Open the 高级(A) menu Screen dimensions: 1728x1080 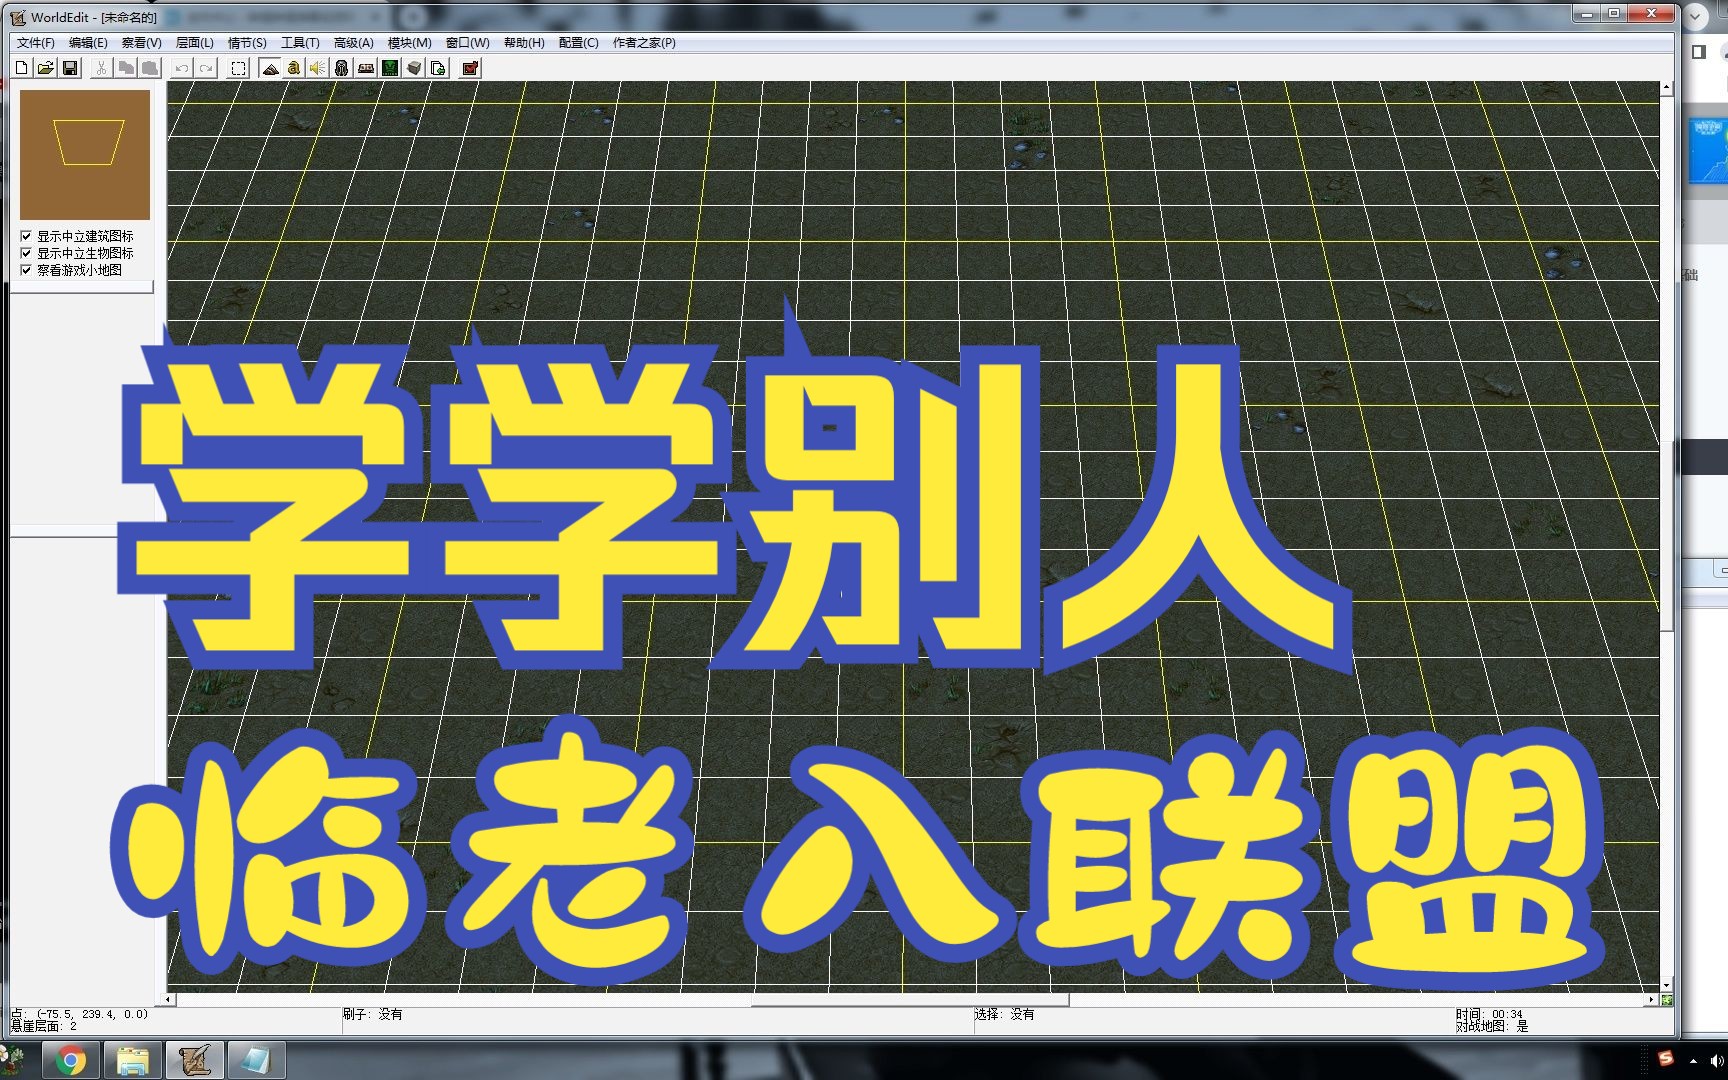[354, 43]
